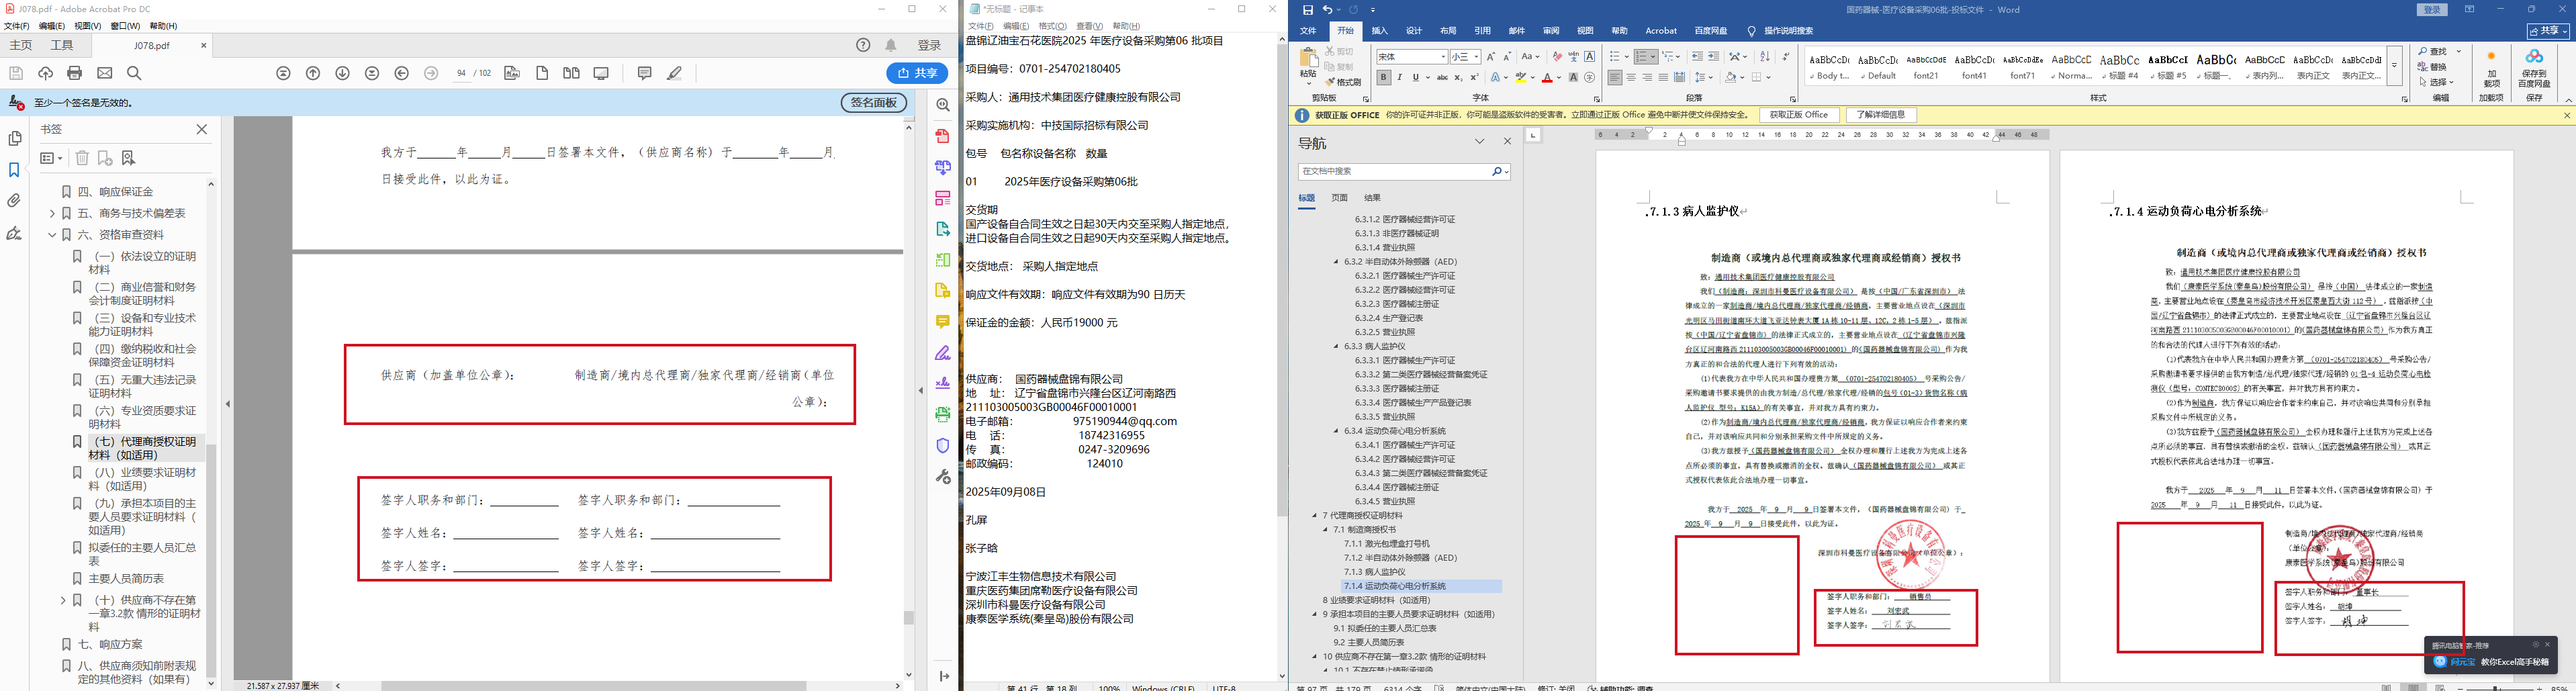Collapse bookmark 六、资格审查资料
Screen dimensions: 2576x691
pyautogui.click(x=52, y=235)
